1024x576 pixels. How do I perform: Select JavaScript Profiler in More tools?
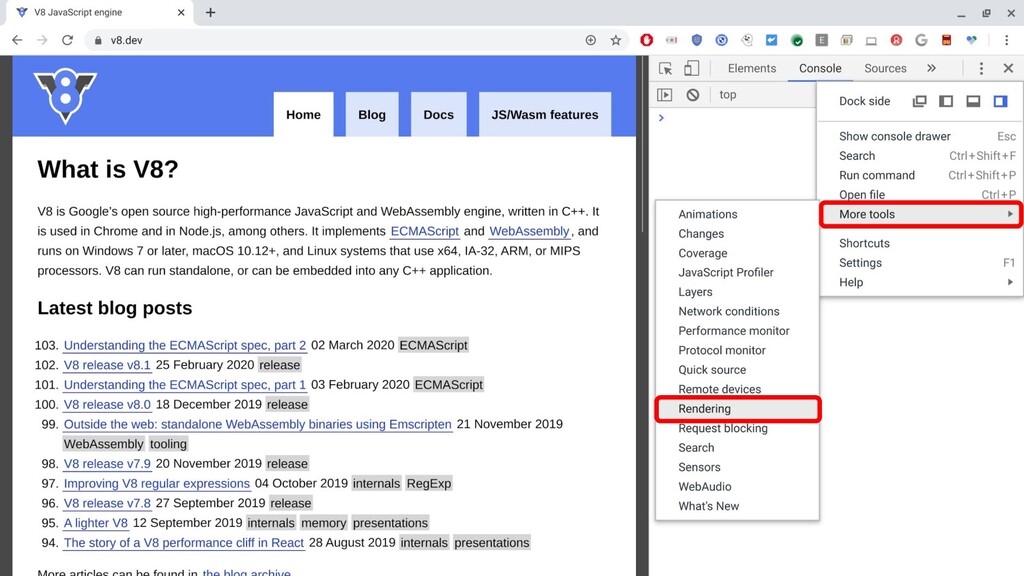click(x=737, y=272)
